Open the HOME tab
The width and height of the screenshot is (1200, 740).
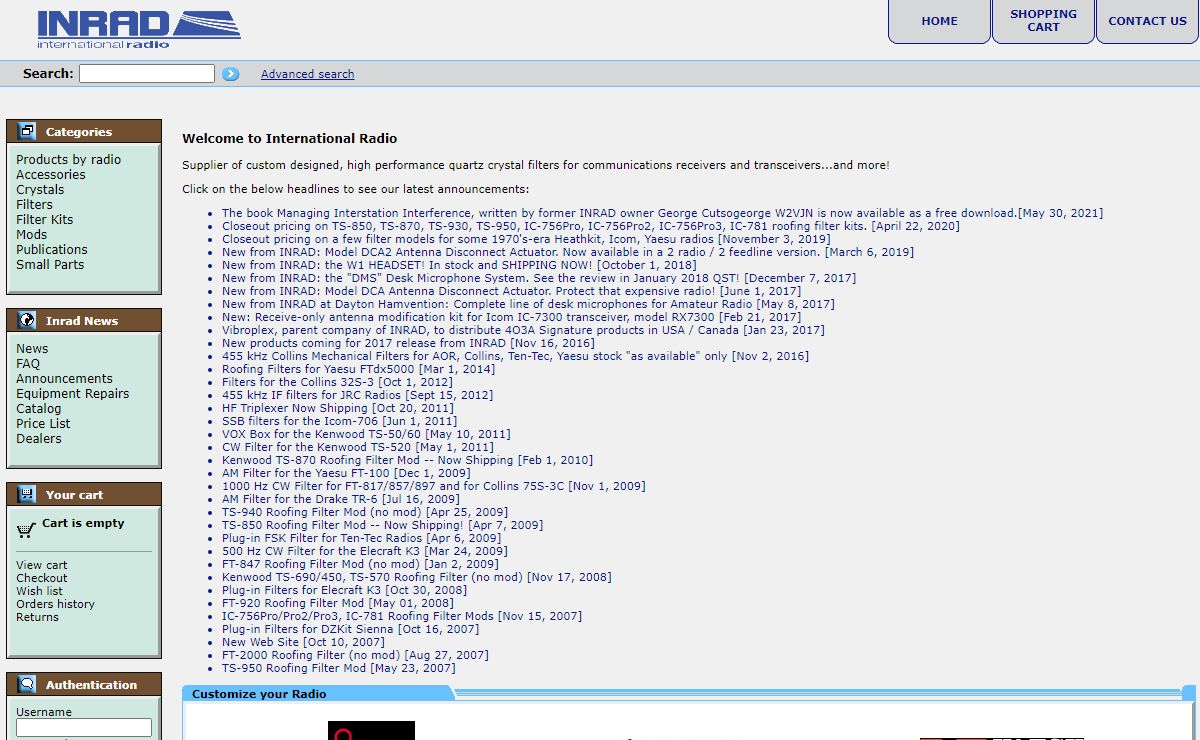(x=939, y=21)
